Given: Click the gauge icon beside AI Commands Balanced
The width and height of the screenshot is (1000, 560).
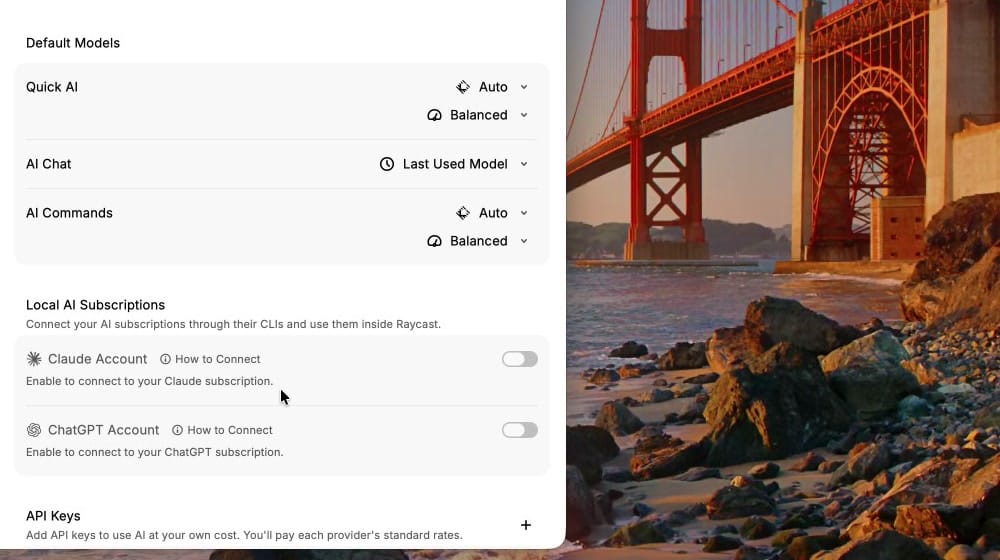Looking at the screenshot, I should (x=434, y=241).
